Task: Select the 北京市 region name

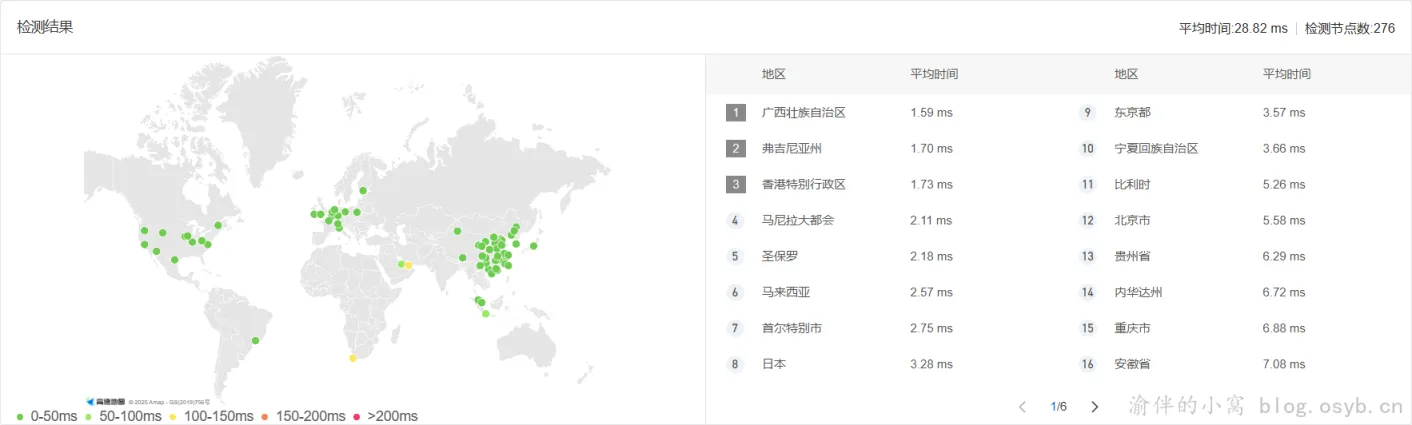Action: click(x=1133, y=221)
